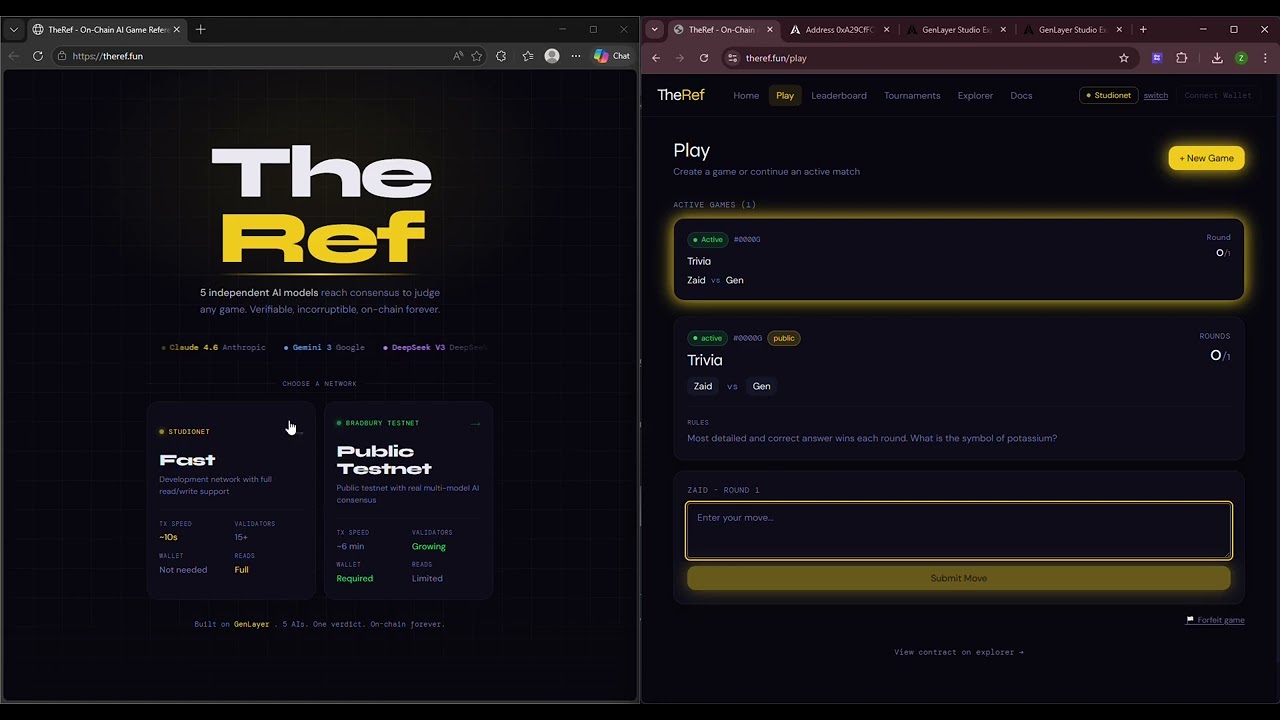Open the Copilot Chat button in Edge

coord(612,56)
